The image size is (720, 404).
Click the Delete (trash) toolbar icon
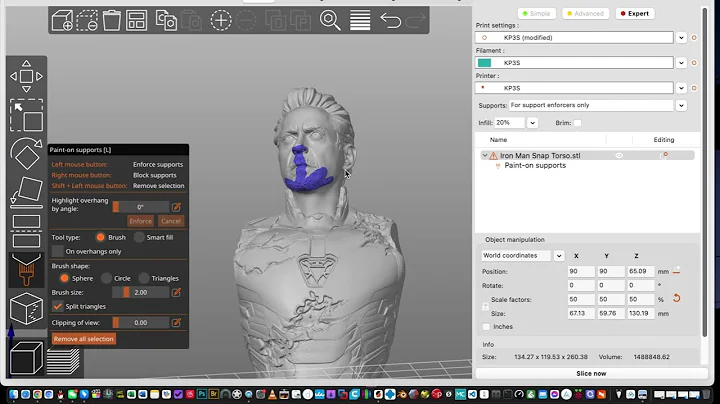tap(112, 21)
